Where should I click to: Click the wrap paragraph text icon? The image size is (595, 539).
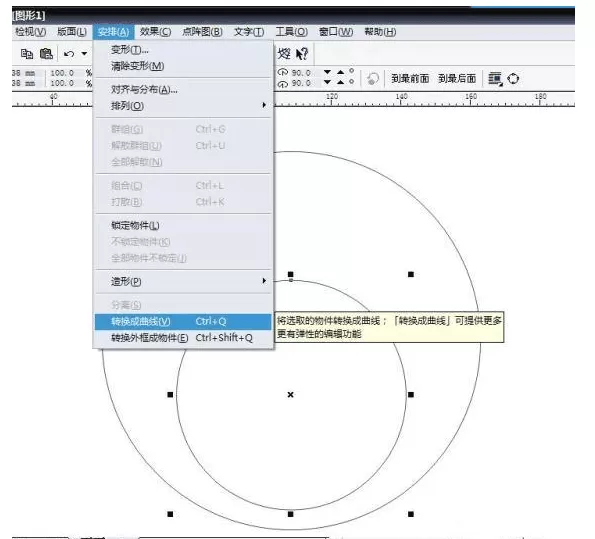point(495,79)
